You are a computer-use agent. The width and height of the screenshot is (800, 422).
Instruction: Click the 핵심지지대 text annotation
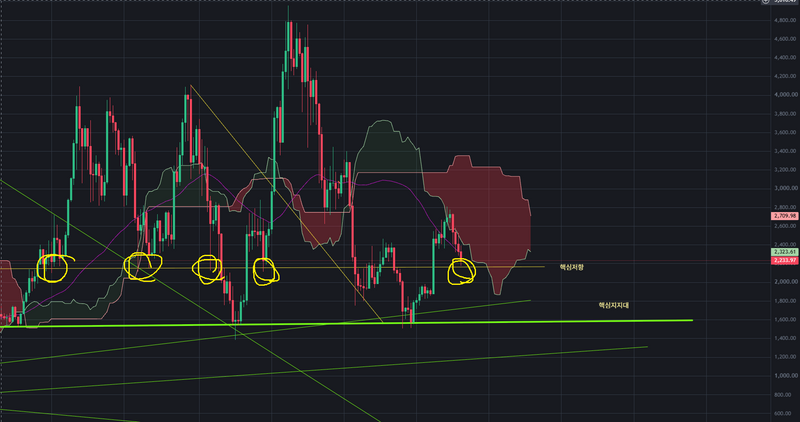(x=613, y=305)
